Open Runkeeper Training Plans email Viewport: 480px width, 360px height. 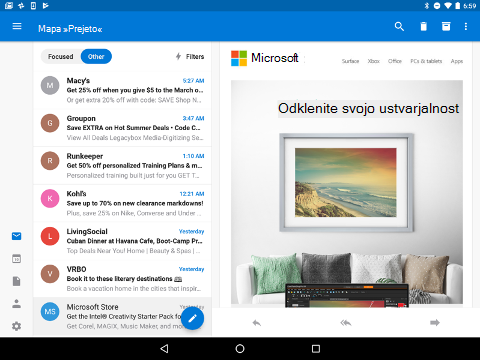[122, 165]
